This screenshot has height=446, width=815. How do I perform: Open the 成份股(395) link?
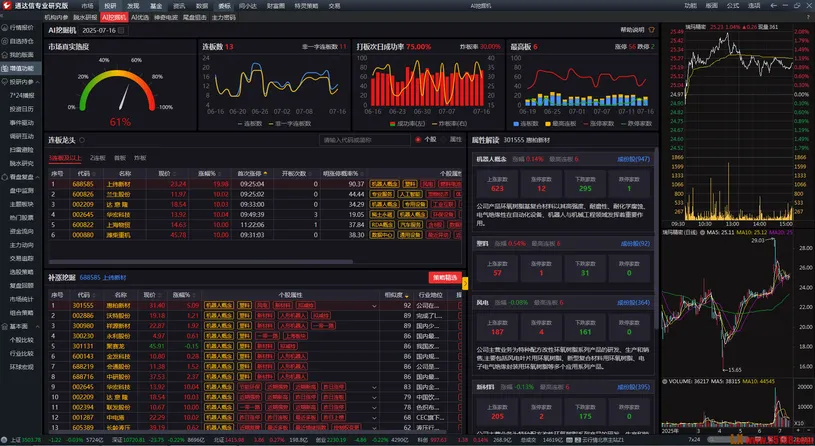pos(633,387)
